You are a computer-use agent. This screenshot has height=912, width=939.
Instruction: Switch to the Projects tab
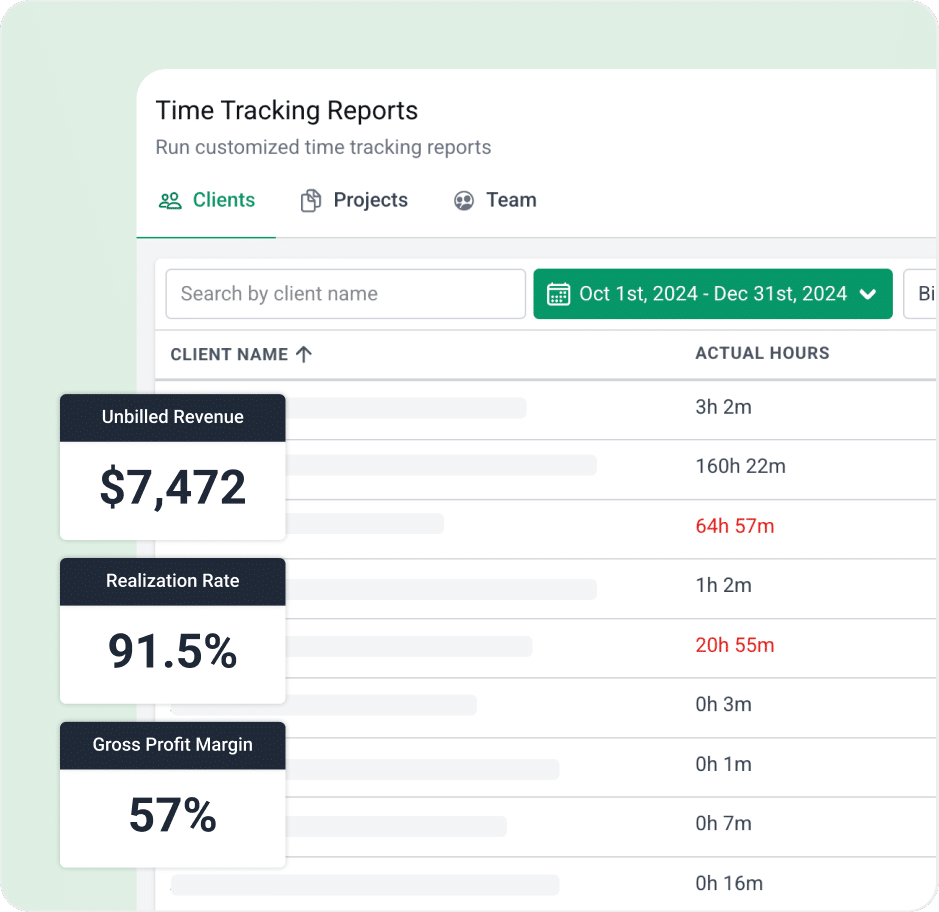pyautogui.click(x=354, y=200)
